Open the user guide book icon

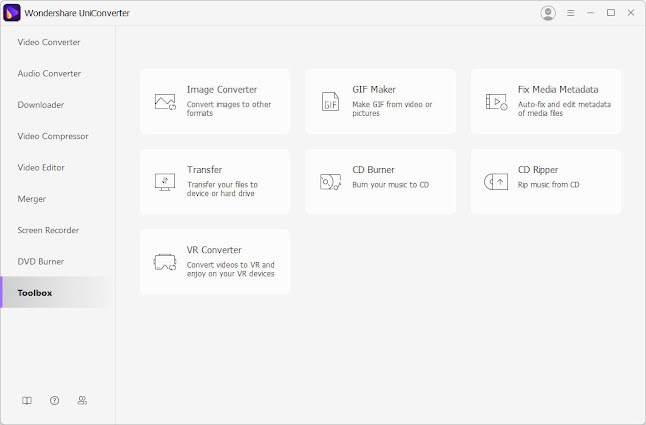(x=27, y=401)
